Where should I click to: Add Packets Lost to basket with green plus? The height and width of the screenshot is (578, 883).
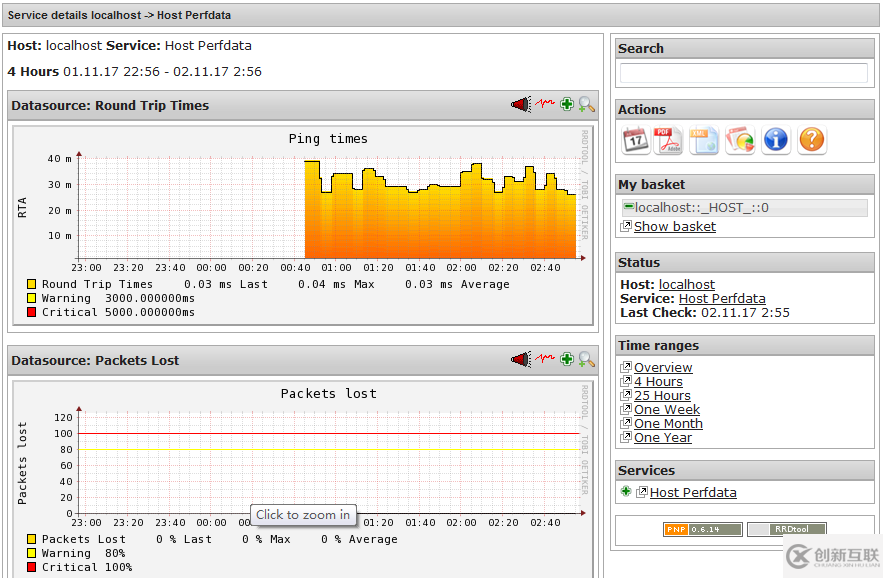pos(567,358)
